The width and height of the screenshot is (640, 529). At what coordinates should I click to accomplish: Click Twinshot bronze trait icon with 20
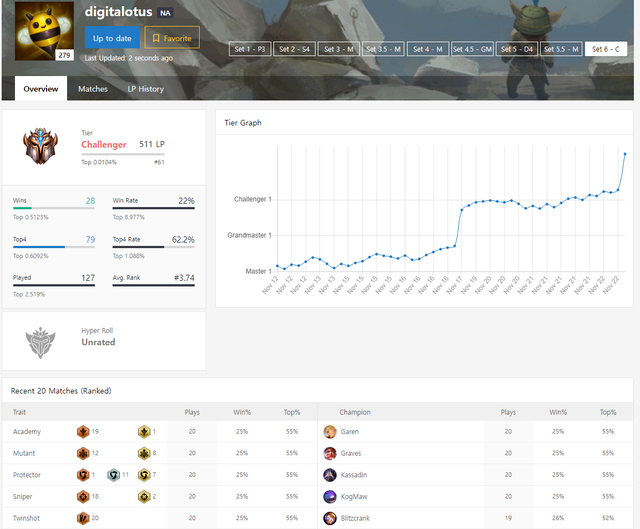[x=83, y=518]
